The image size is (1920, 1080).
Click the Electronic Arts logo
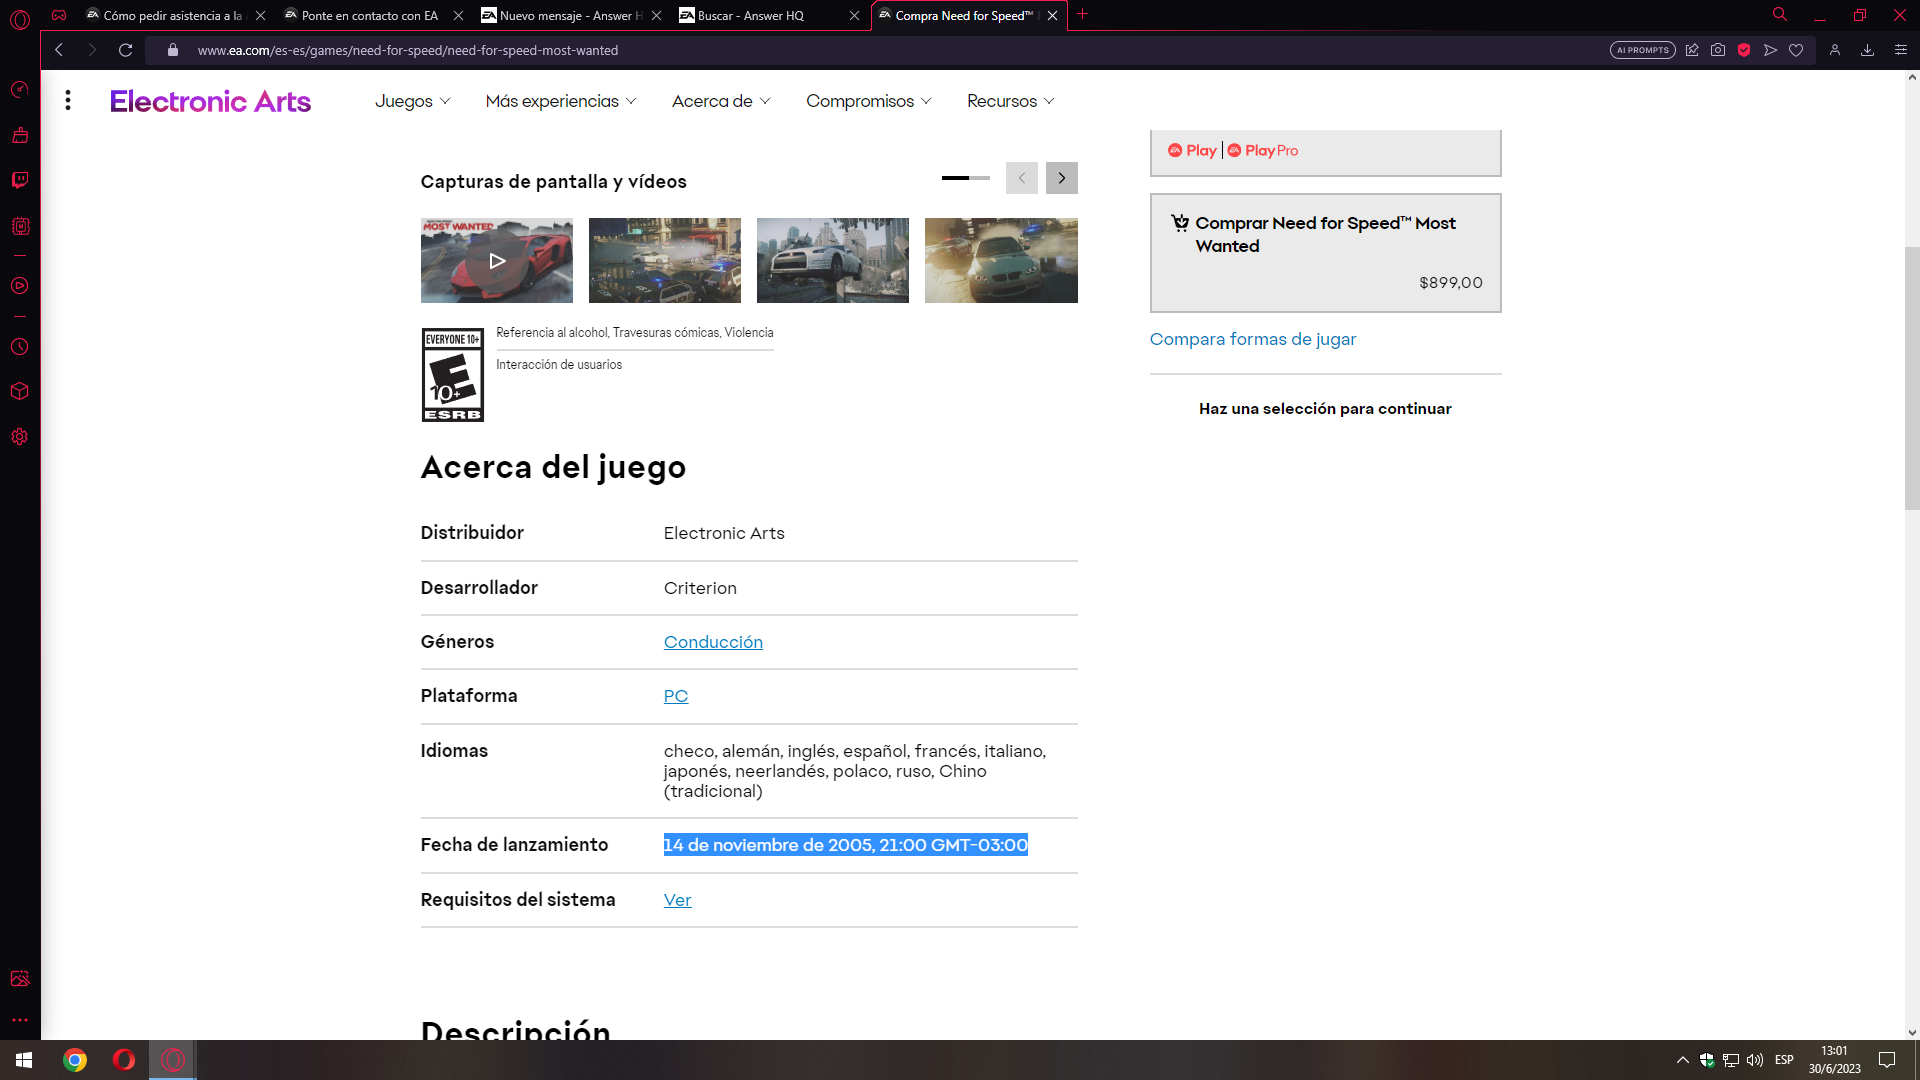210,101
